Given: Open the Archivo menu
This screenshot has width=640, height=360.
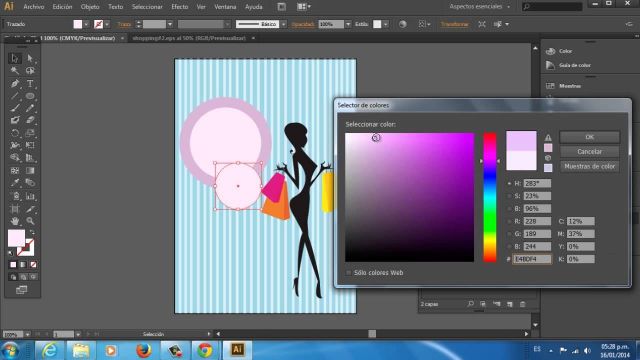Looking at the screenshot, I should pyautogui.click(x=33, y=7).
